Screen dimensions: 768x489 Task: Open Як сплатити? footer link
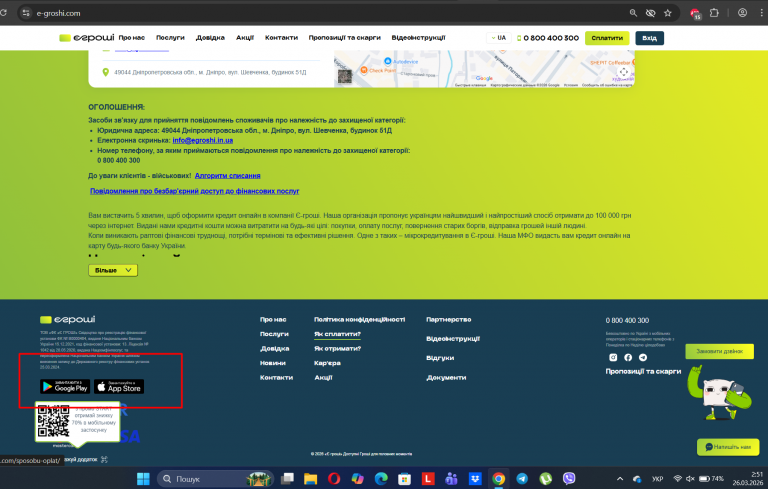(337, 334)
